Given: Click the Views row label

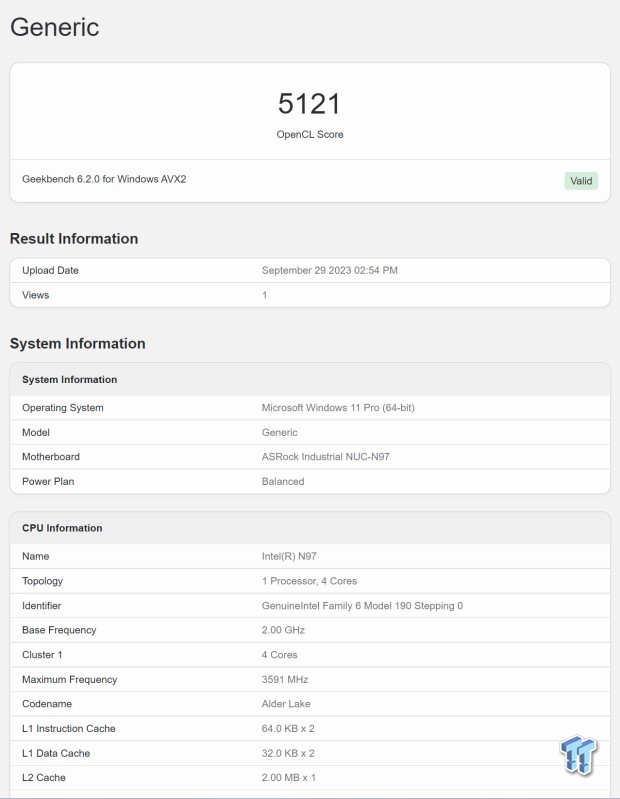Looking at the screenshot, I should (x=35, y=295).
